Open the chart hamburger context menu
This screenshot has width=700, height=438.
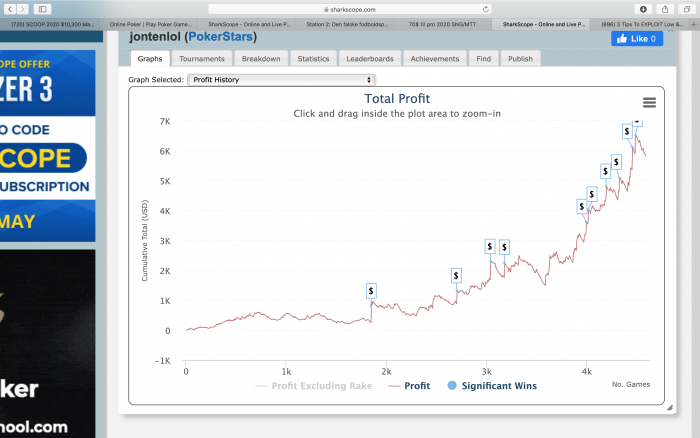point(649,103)
